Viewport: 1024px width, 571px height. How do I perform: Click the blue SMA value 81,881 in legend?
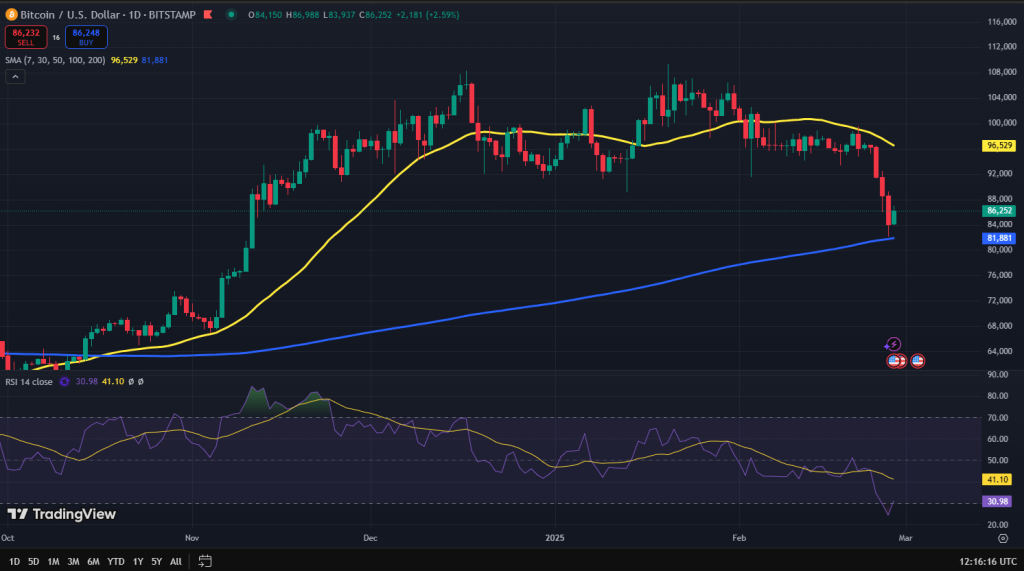(155, 60)
